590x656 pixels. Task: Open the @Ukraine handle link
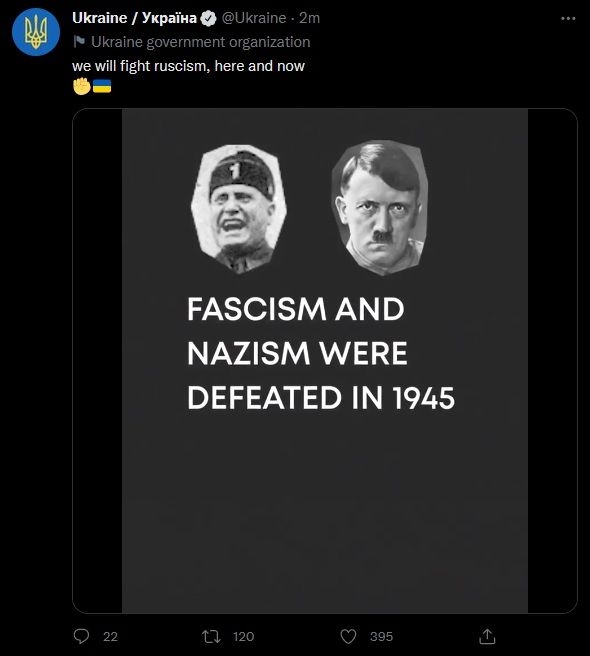[x=254, y=18]
